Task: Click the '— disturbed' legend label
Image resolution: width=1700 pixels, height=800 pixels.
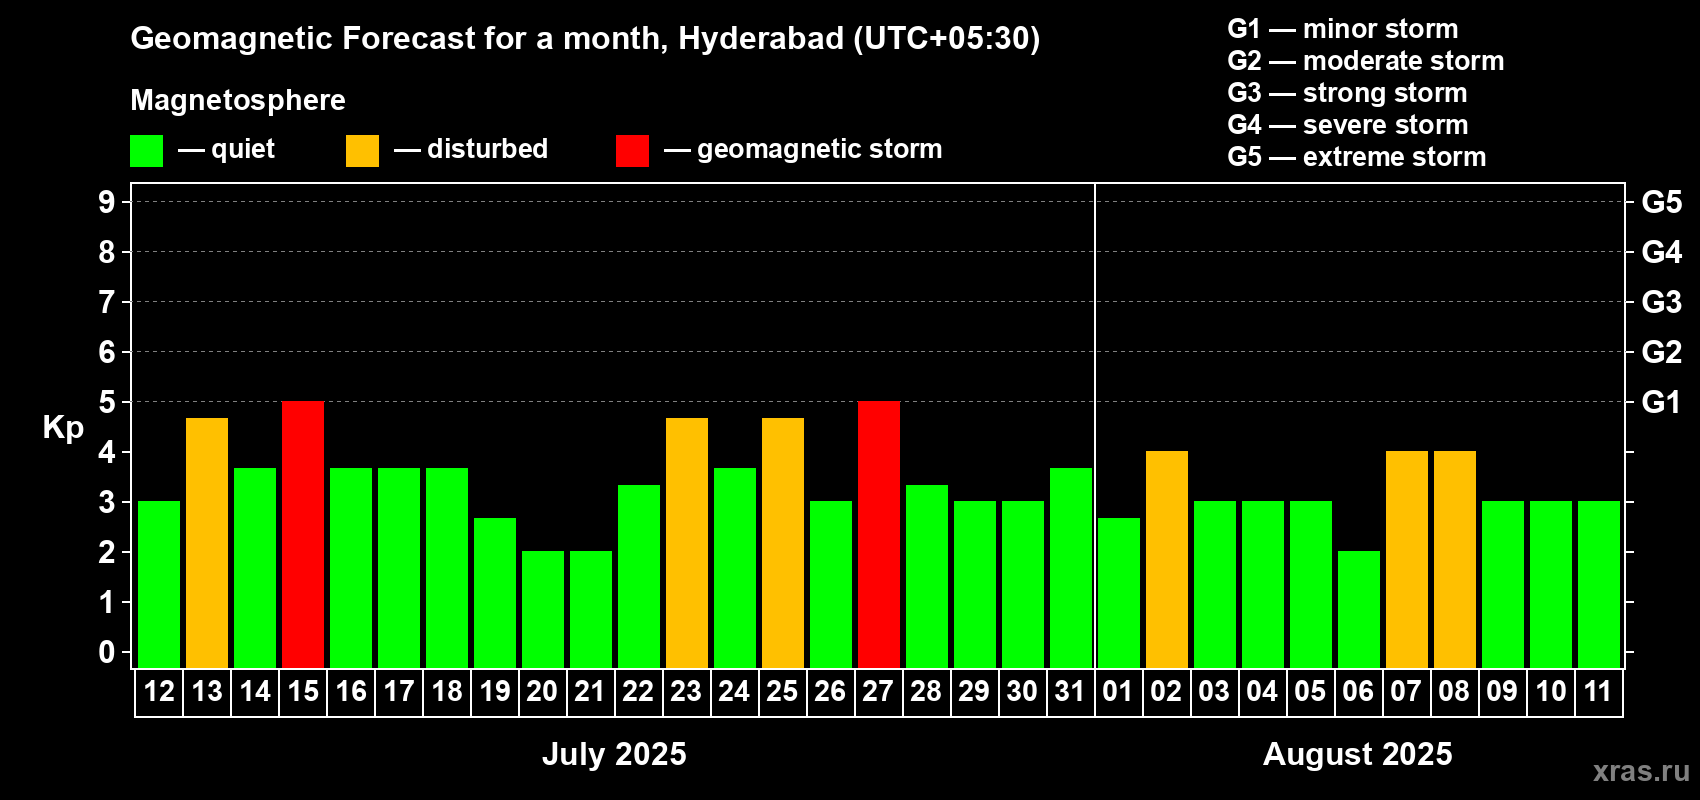Action: click(x=471, y=149)
